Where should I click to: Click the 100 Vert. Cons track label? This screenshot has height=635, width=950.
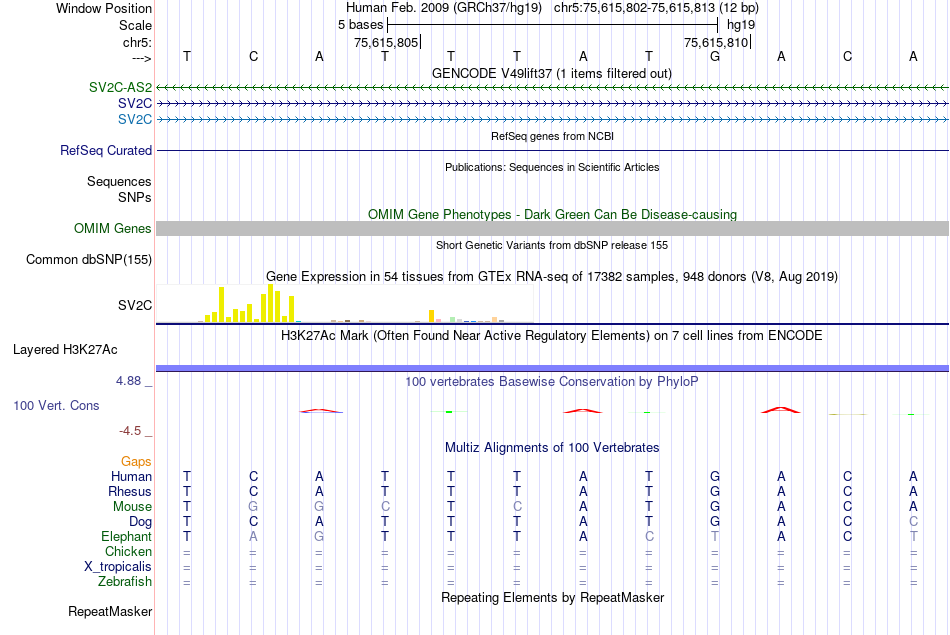point(56,405)
